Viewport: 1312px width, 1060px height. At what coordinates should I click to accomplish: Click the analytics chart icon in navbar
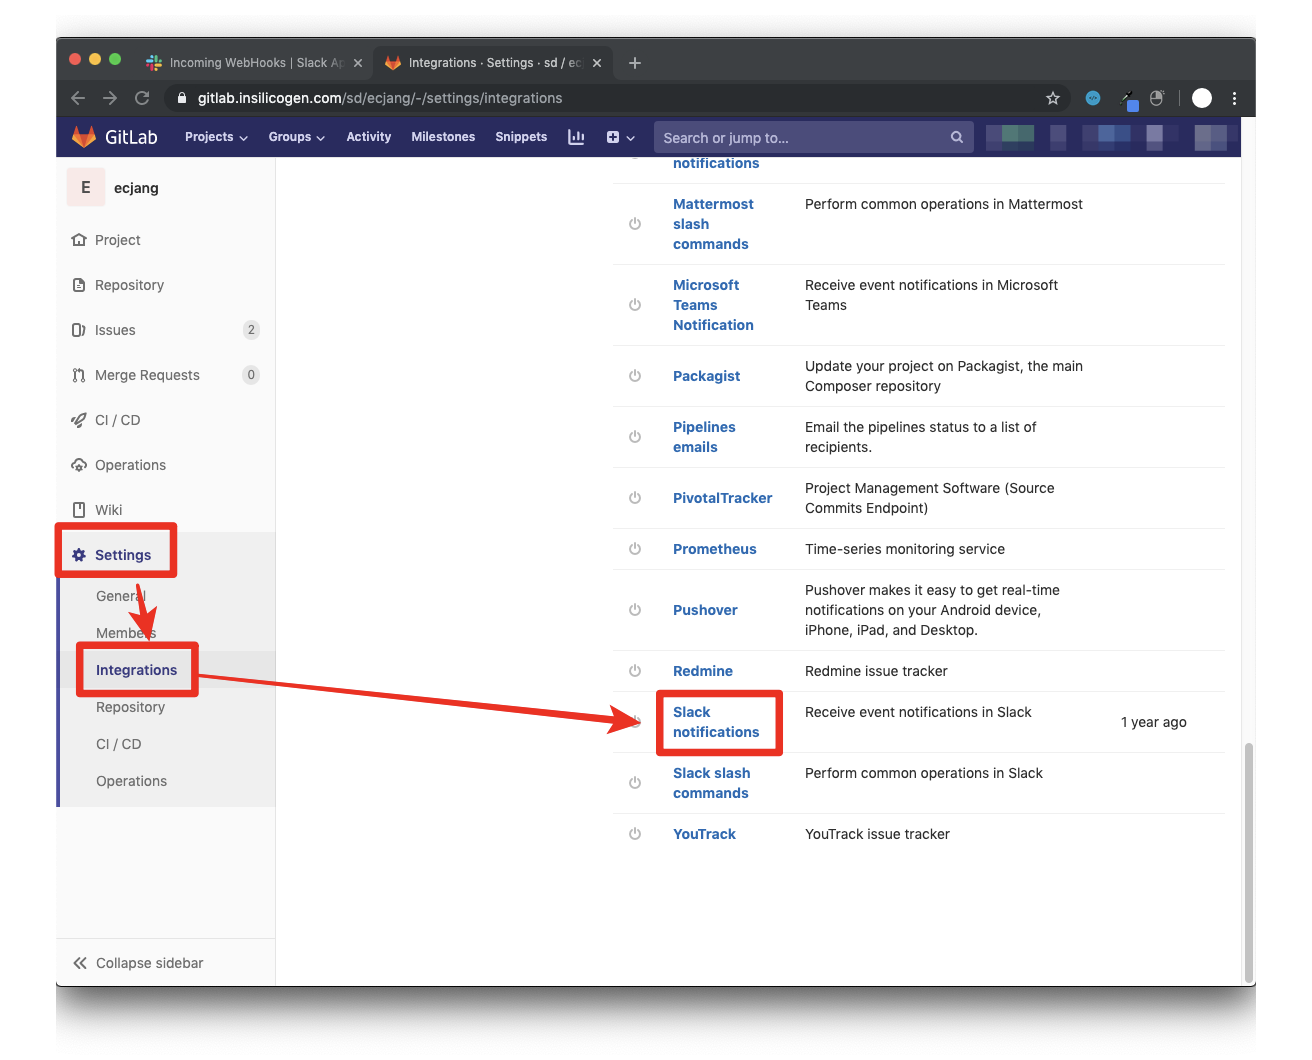click(x=576, y=137)
